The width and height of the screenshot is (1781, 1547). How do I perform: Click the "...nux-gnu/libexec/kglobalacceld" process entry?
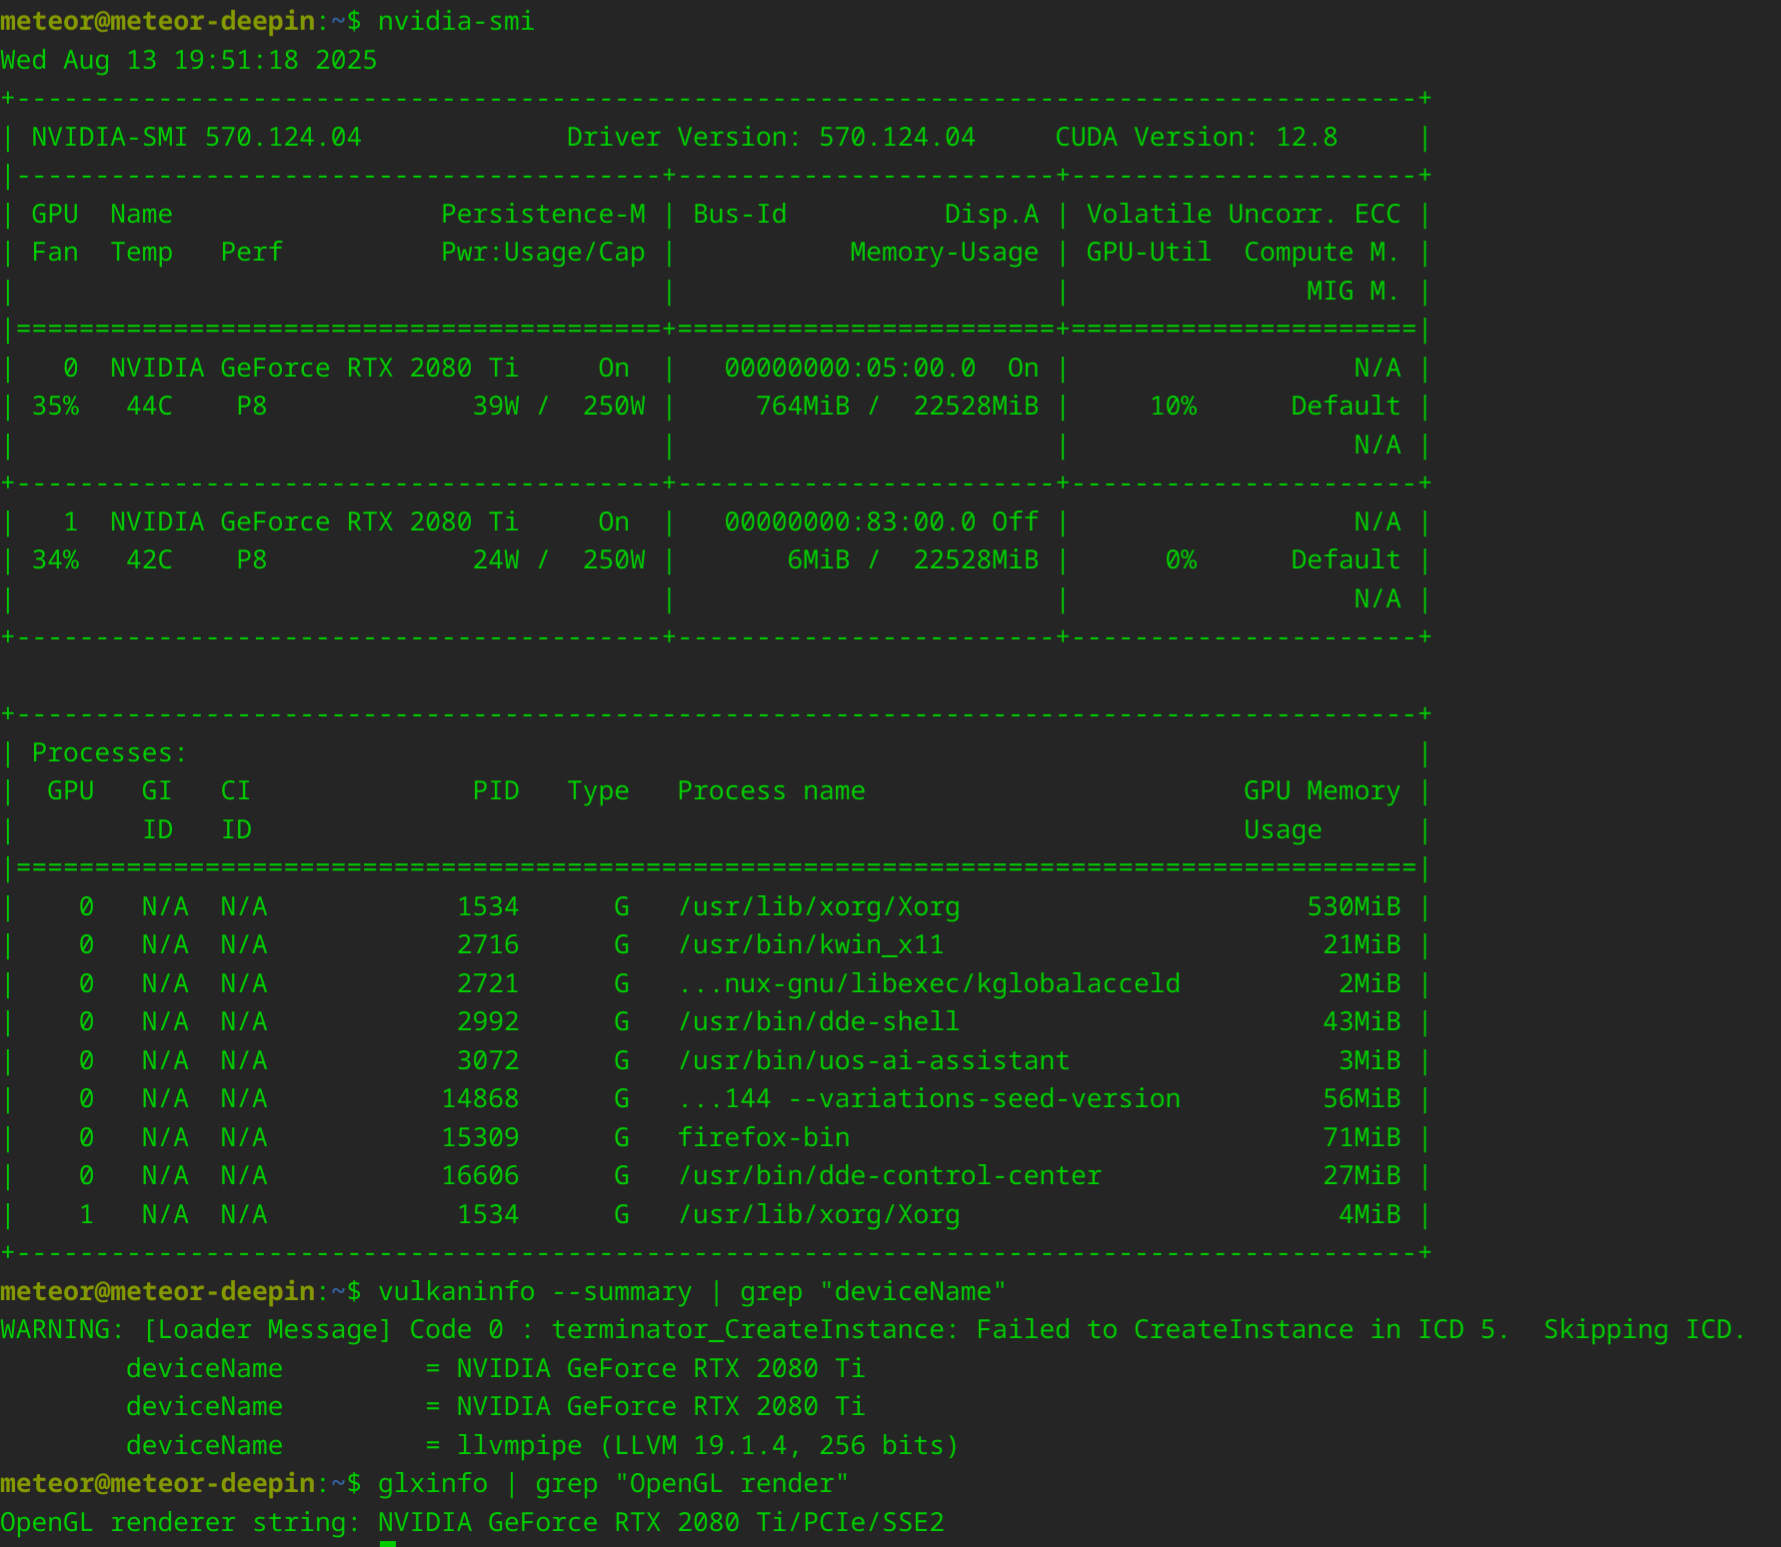[929, 984]
